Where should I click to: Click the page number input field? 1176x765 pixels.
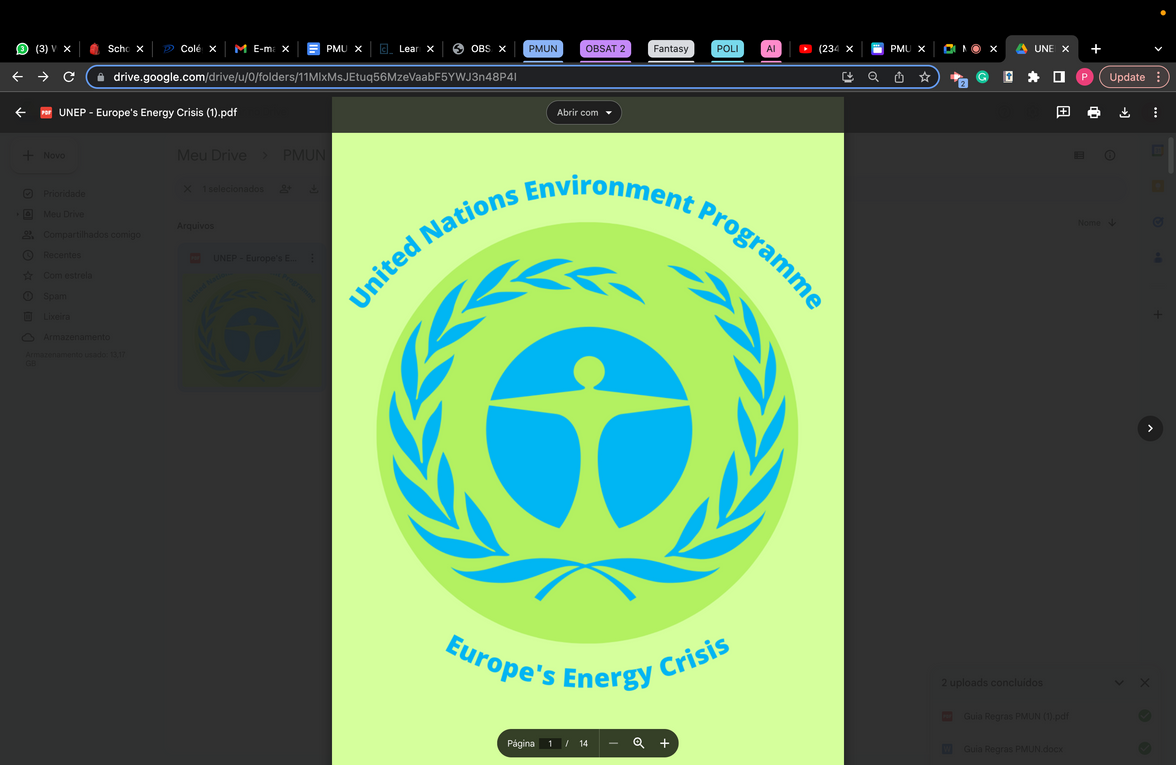(550, 743)
